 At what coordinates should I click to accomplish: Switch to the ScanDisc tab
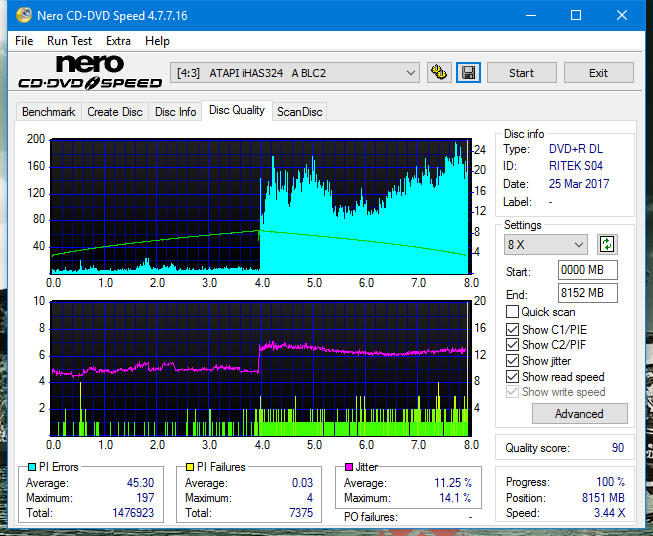click(300, 112)
